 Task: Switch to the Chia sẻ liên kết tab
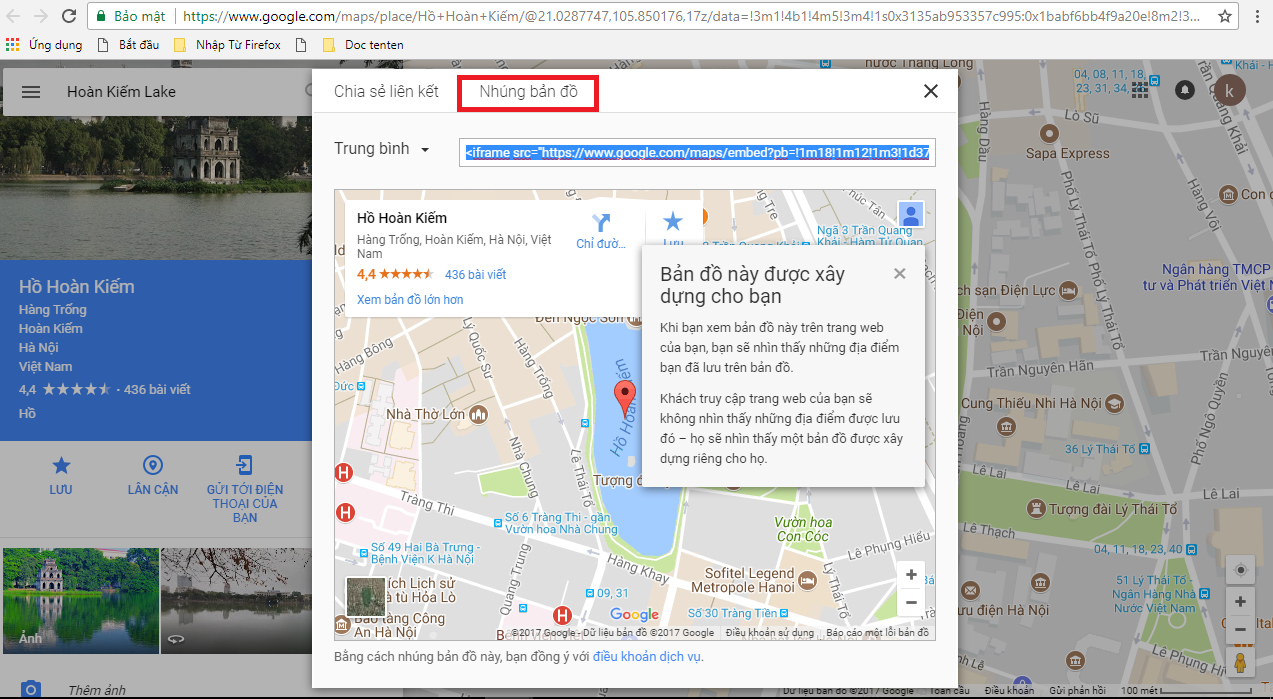pos(386,92)
